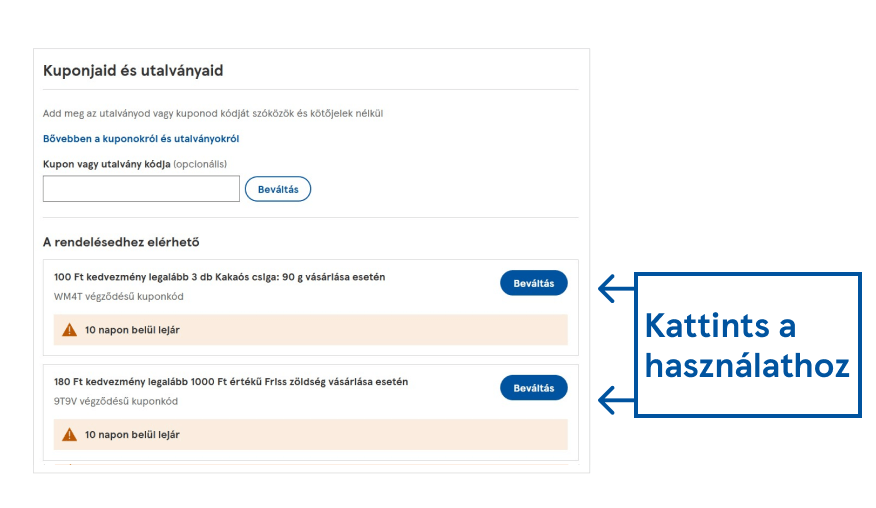Click the coupon code input field
Screen dimensions: 876x508
point(141,189)
